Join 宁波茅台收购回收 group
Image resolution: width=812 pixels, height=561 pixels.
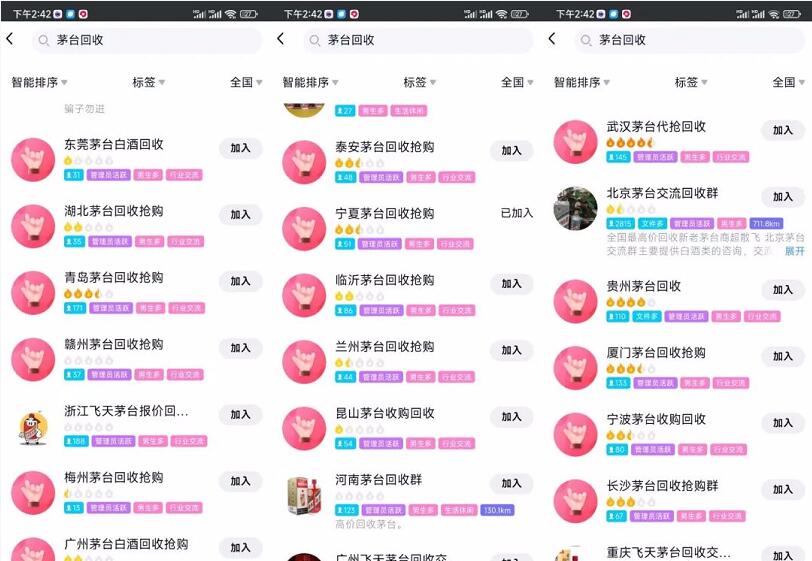(783, 423)
